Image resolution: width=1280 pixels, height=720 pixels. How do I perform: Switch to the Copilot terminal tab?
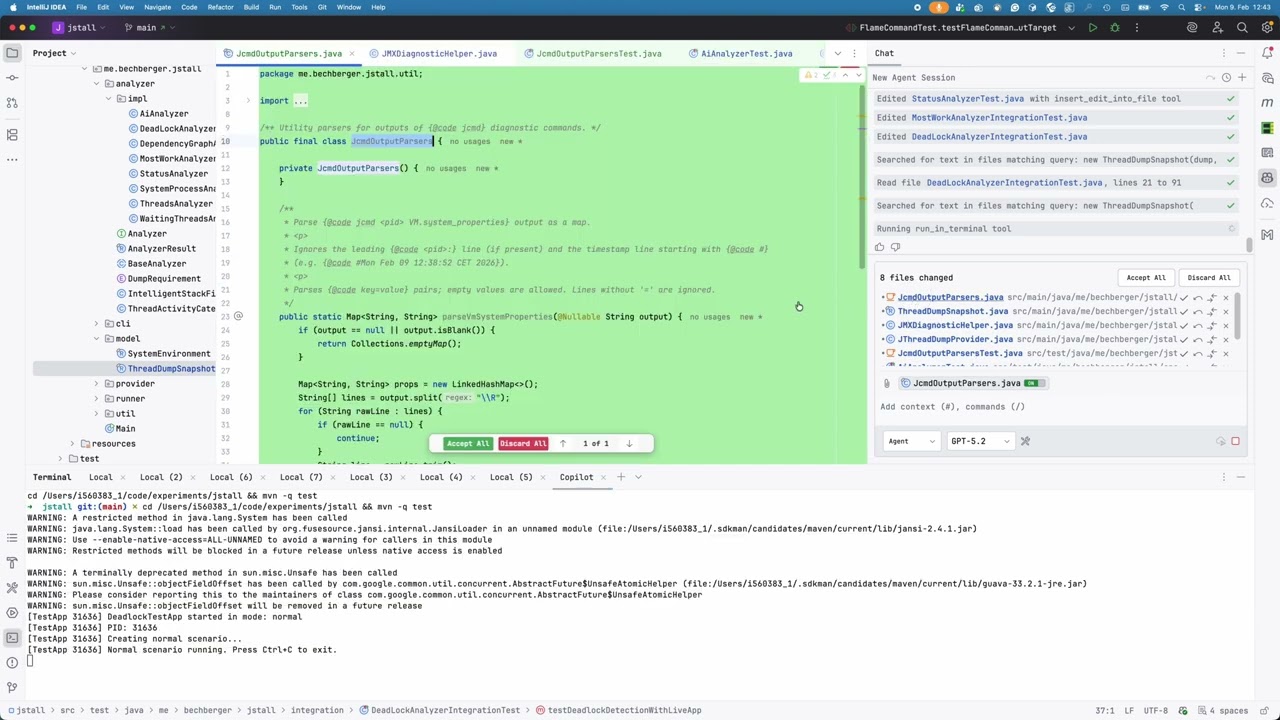click(576, 477)
